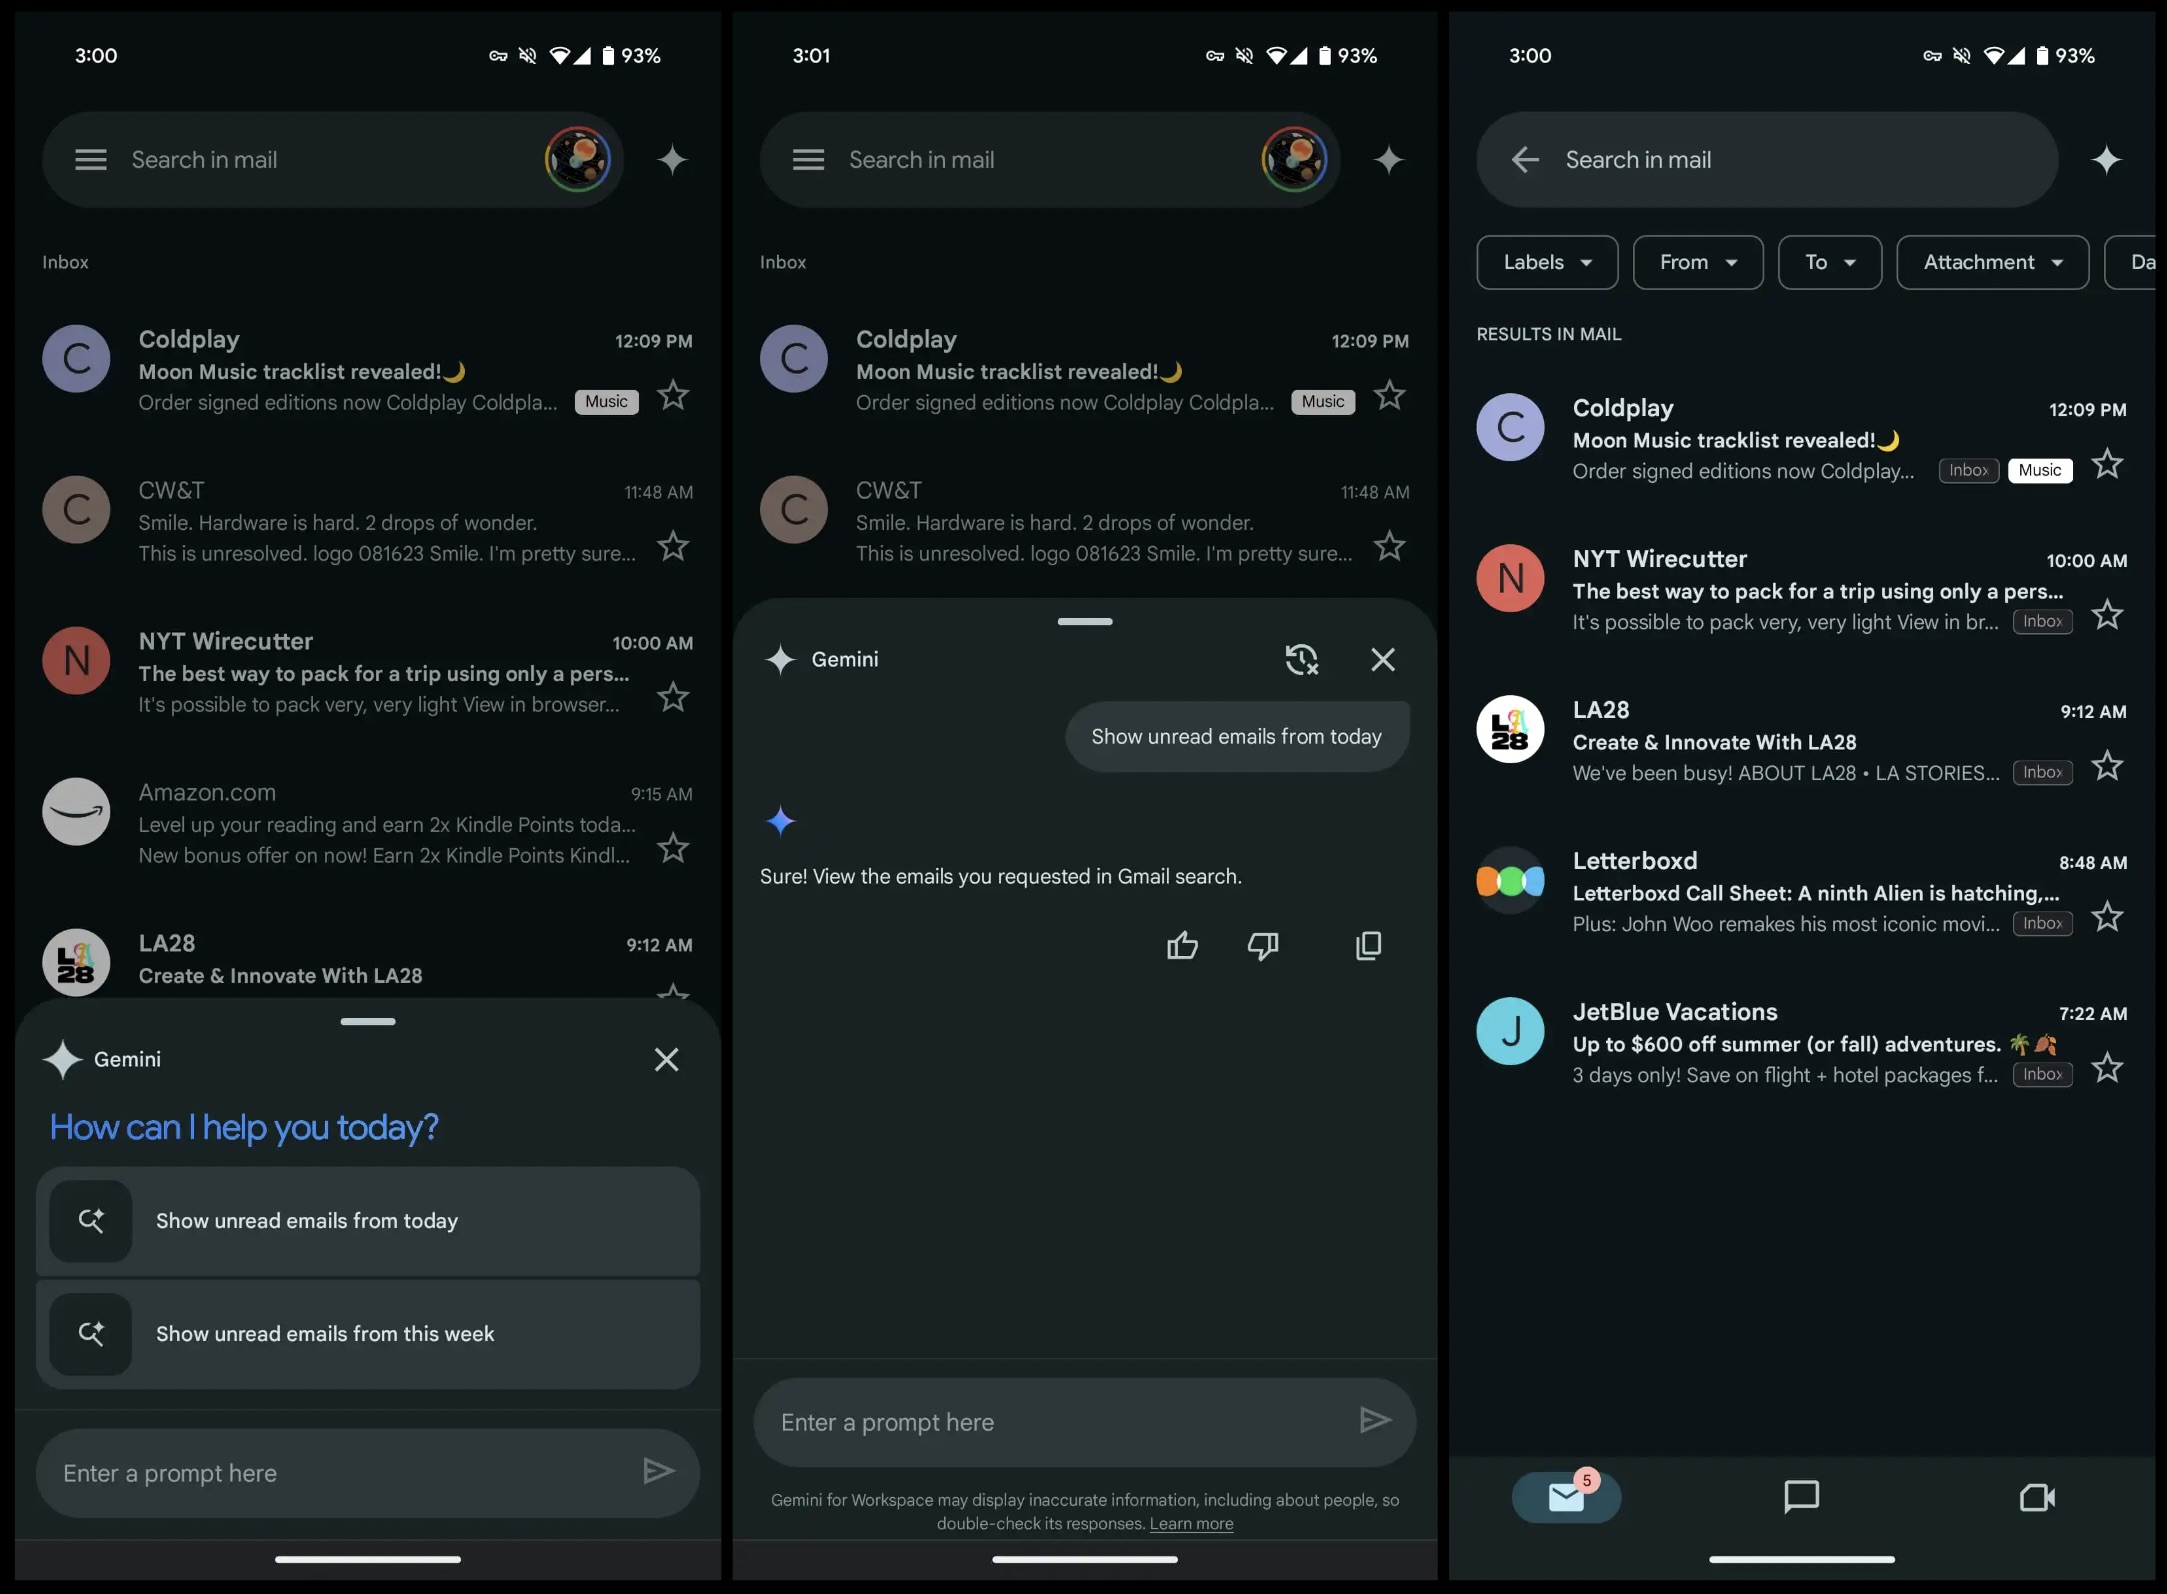The image size is (2167, 1594).
Task: Star the Coldplay email in middle inbox
Action: pos(1390,396)
